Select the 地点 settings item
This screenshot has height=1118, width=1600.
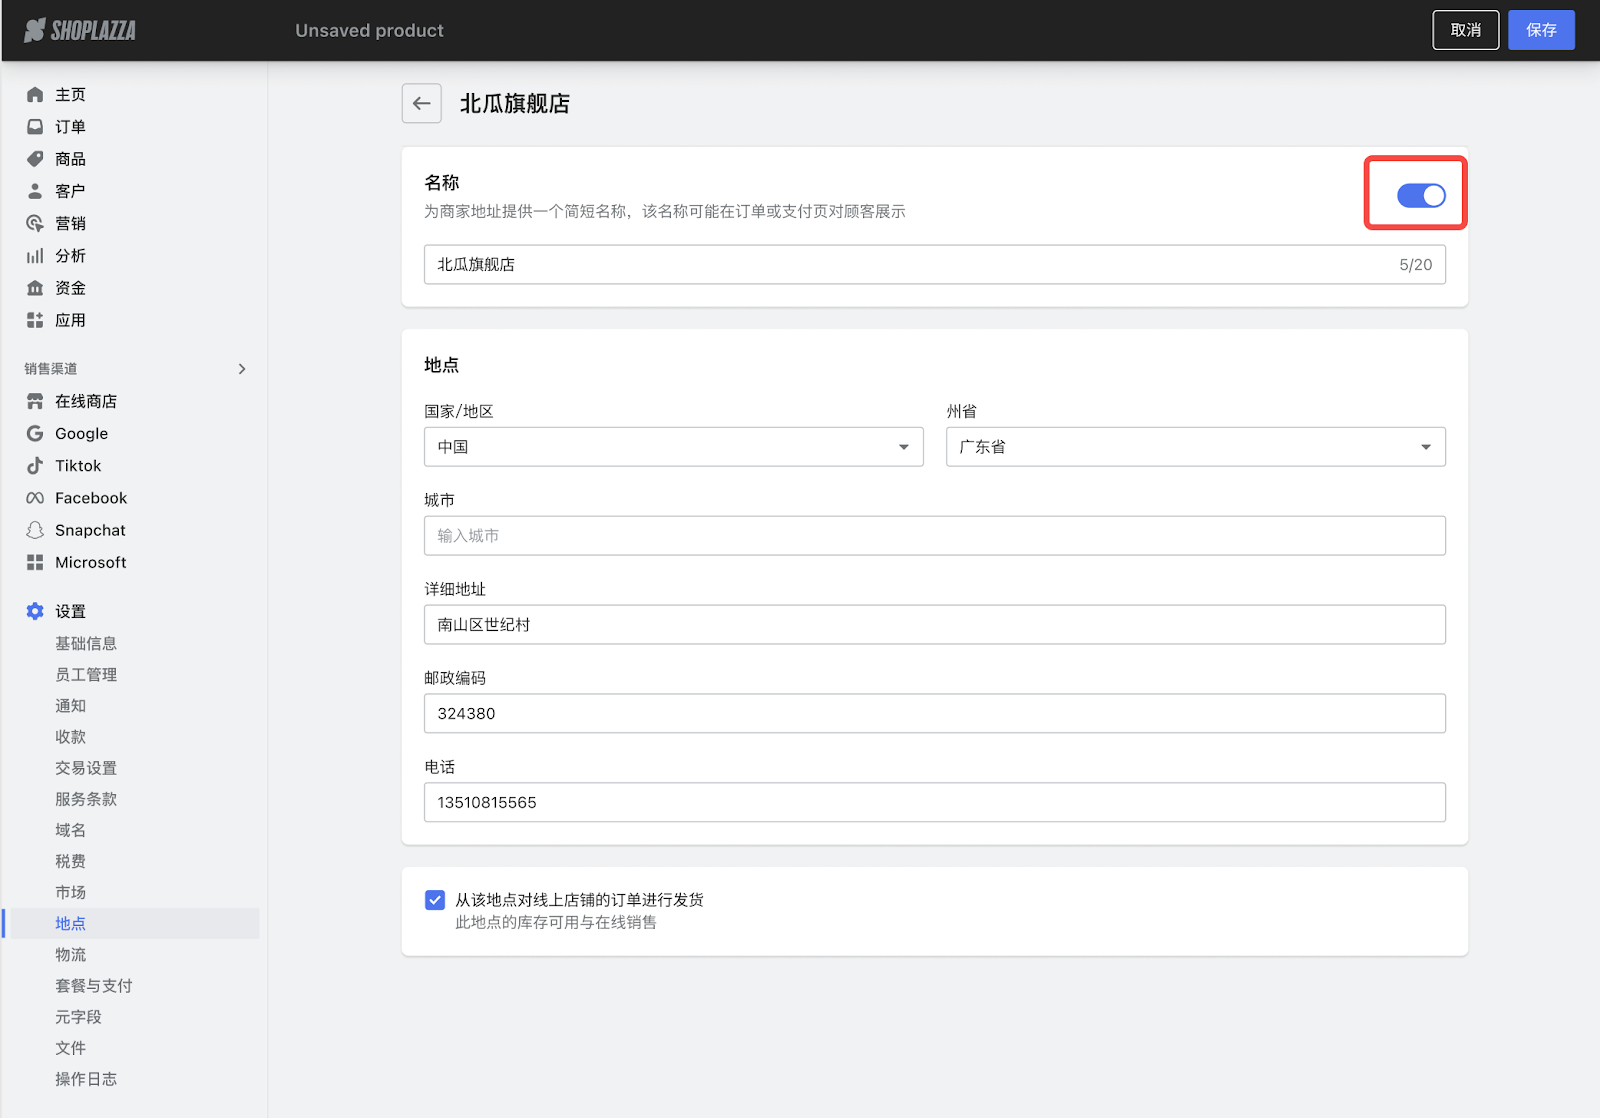[70, 923]
